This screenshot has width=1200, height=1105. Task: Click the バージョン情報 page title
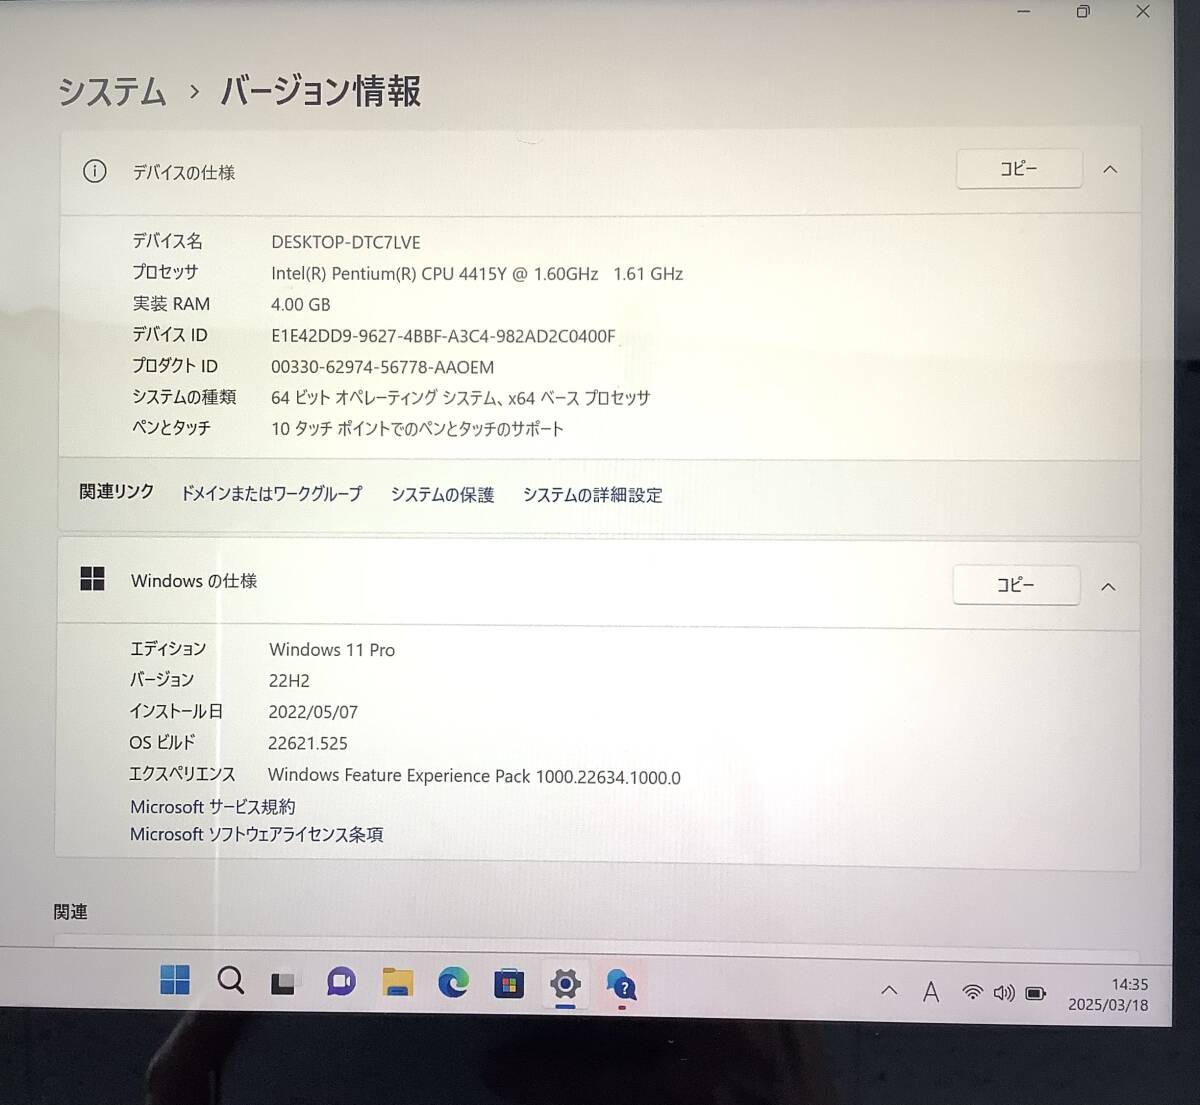(320, 91)
